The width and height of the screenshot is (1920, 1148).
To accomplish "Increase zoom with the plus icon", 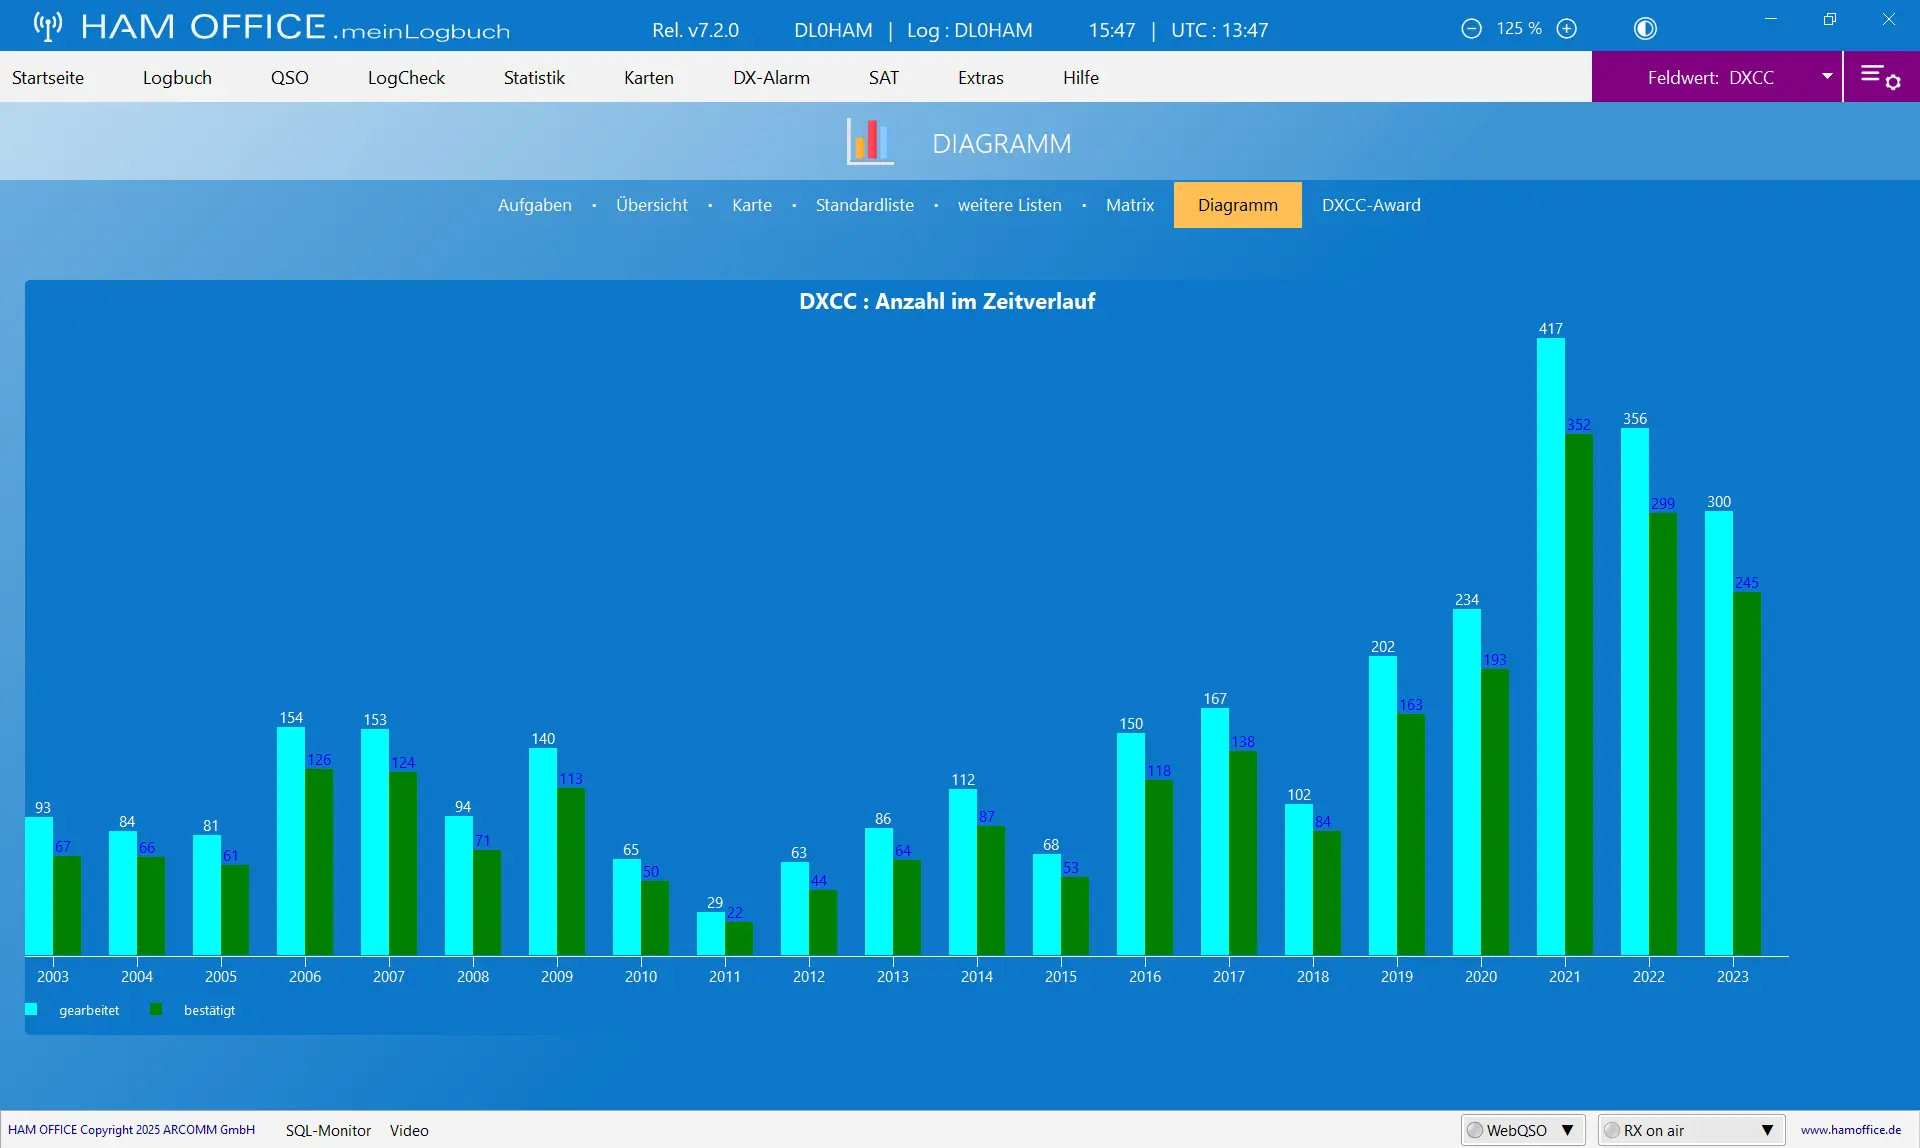I will (x=1567, y=29).
